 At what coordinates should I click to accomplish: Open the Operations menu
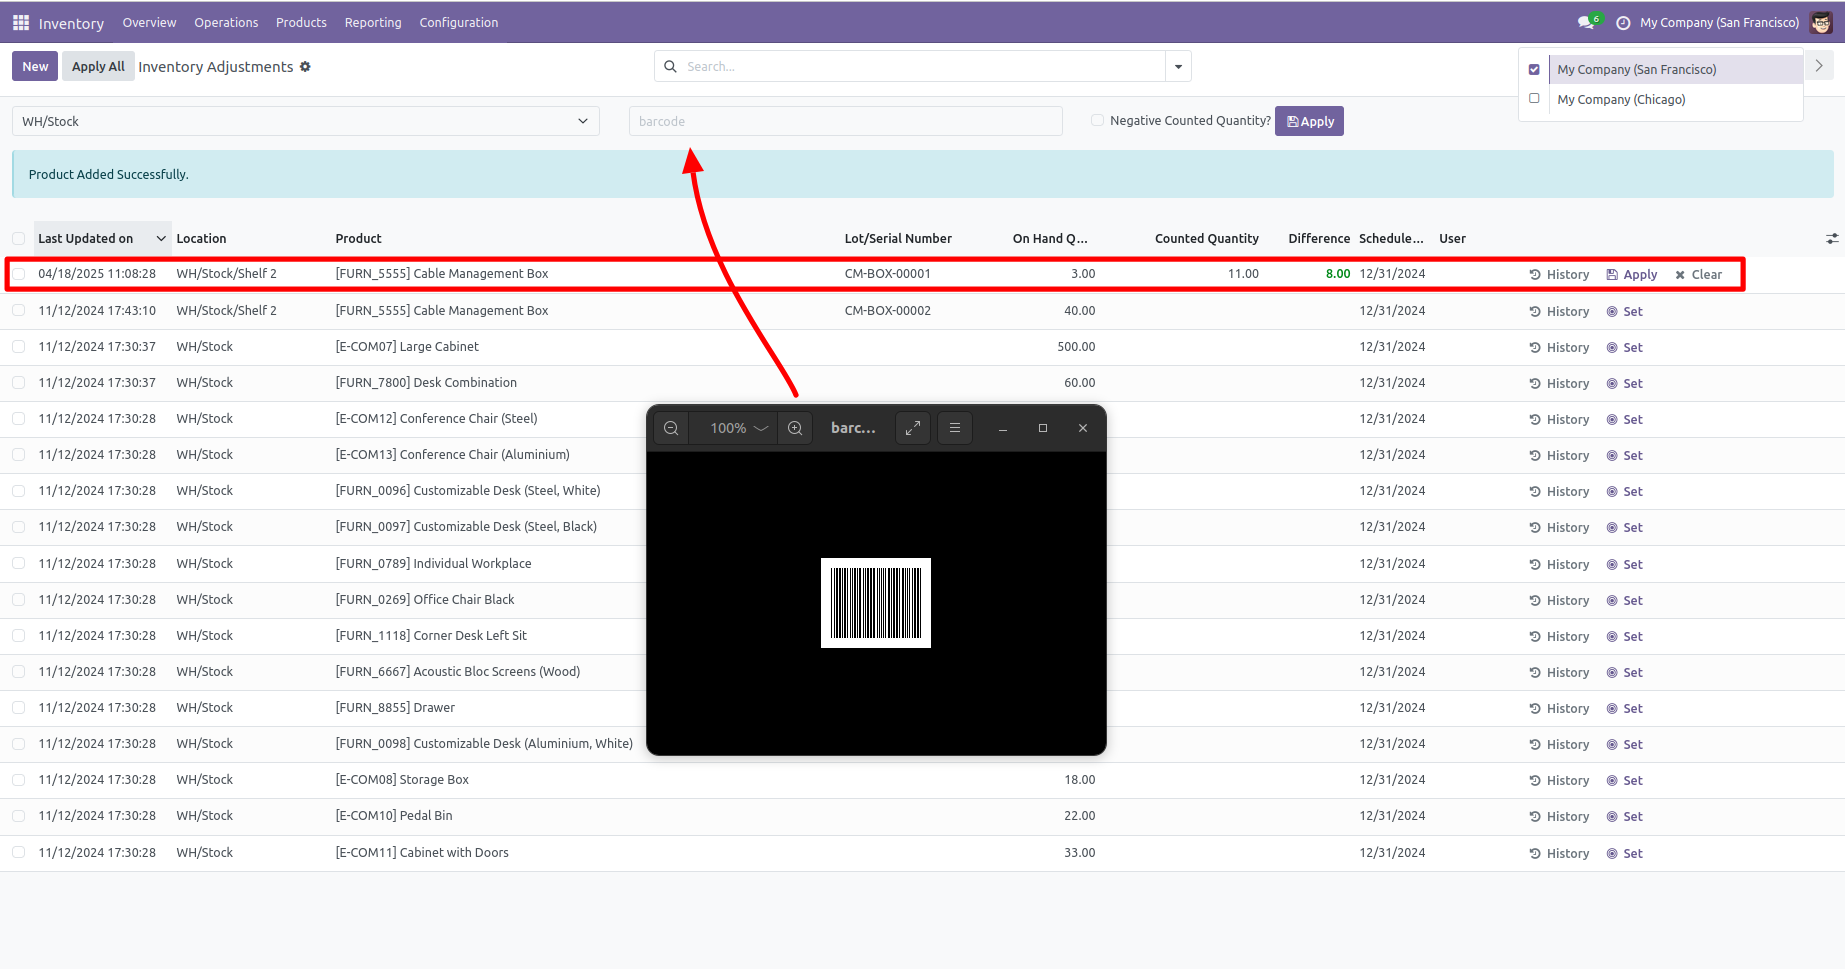tap(226, 22)
